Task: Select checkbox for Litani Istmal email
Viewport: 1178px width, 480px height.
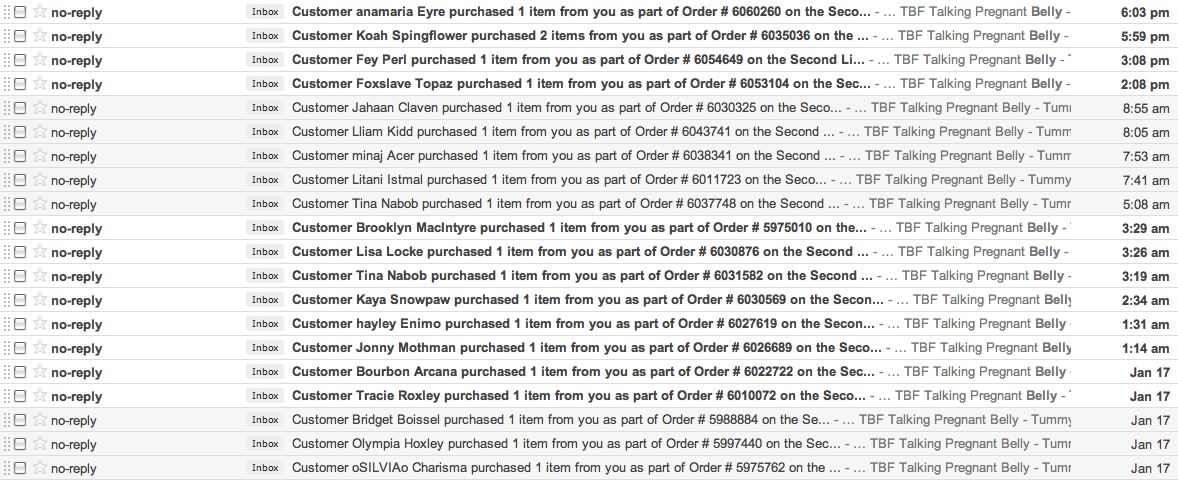Action: coord(20,180)
